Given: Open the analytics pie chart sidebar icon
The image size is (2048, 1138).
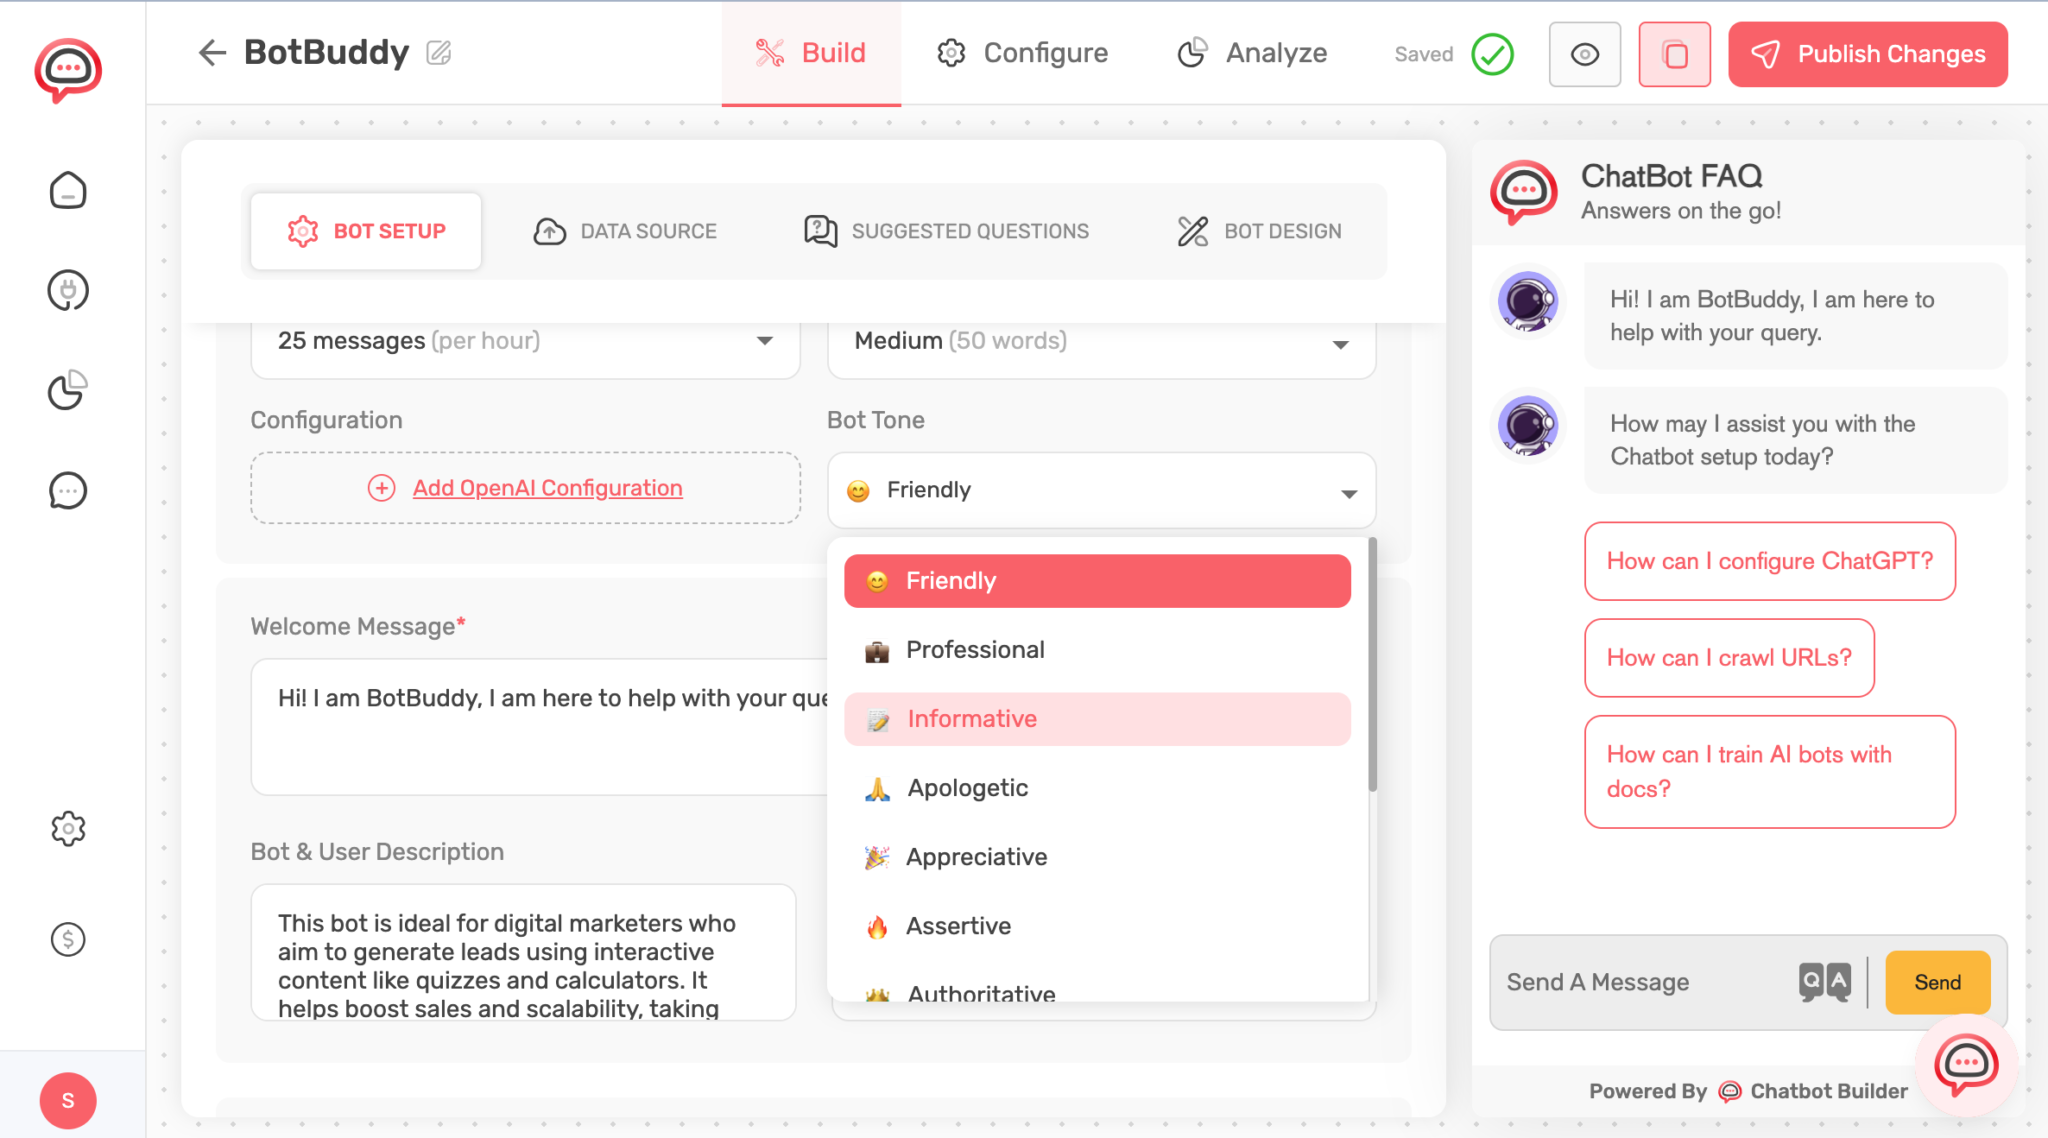Looking at the screenshot, I should pos(68,390).
